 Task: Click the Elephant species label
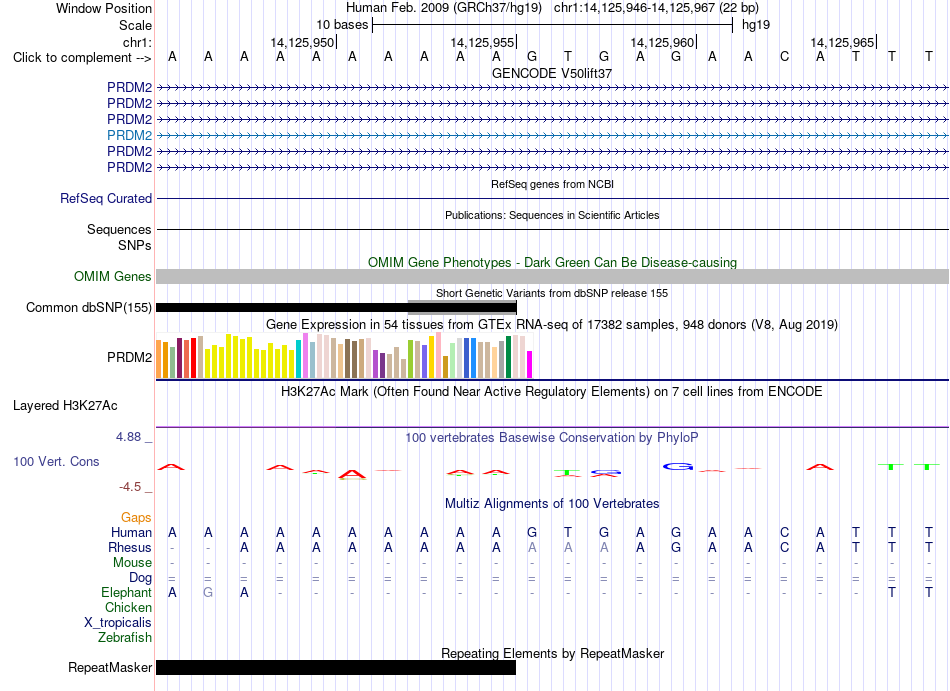pyautogui.click(x=126, y=592)
